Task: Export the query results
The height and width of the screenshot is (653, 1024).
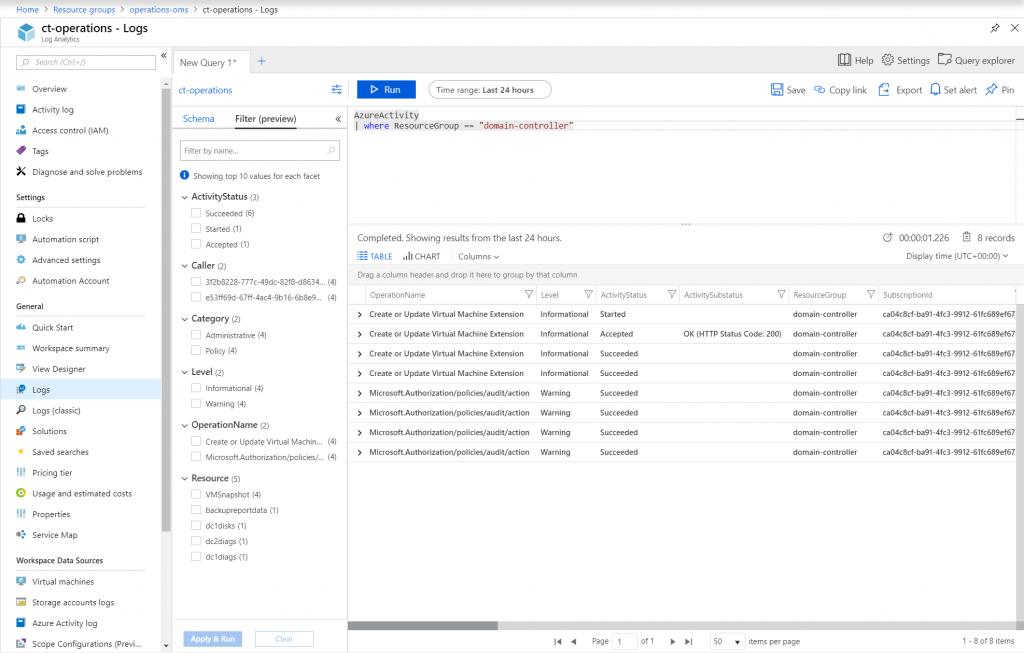Action: coord(896,89)
